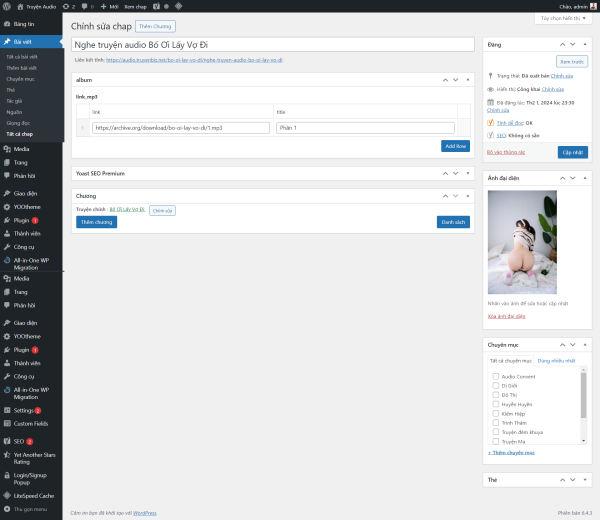Click the Cập nhật update button

point(572,152)
